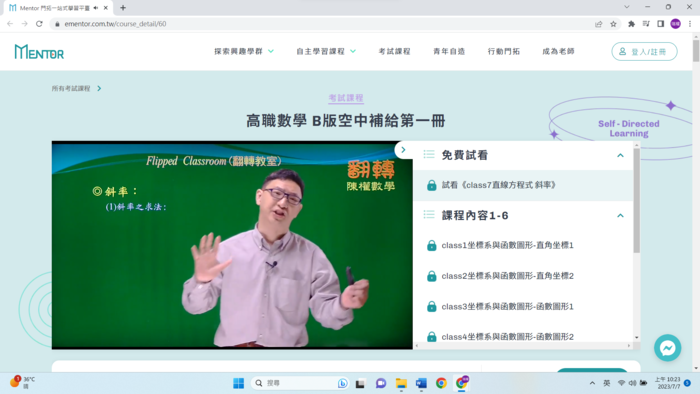Open the 探索興趣學群 dropdown menu
Viewport: 700px width, 394px height.
pos(244,51)
